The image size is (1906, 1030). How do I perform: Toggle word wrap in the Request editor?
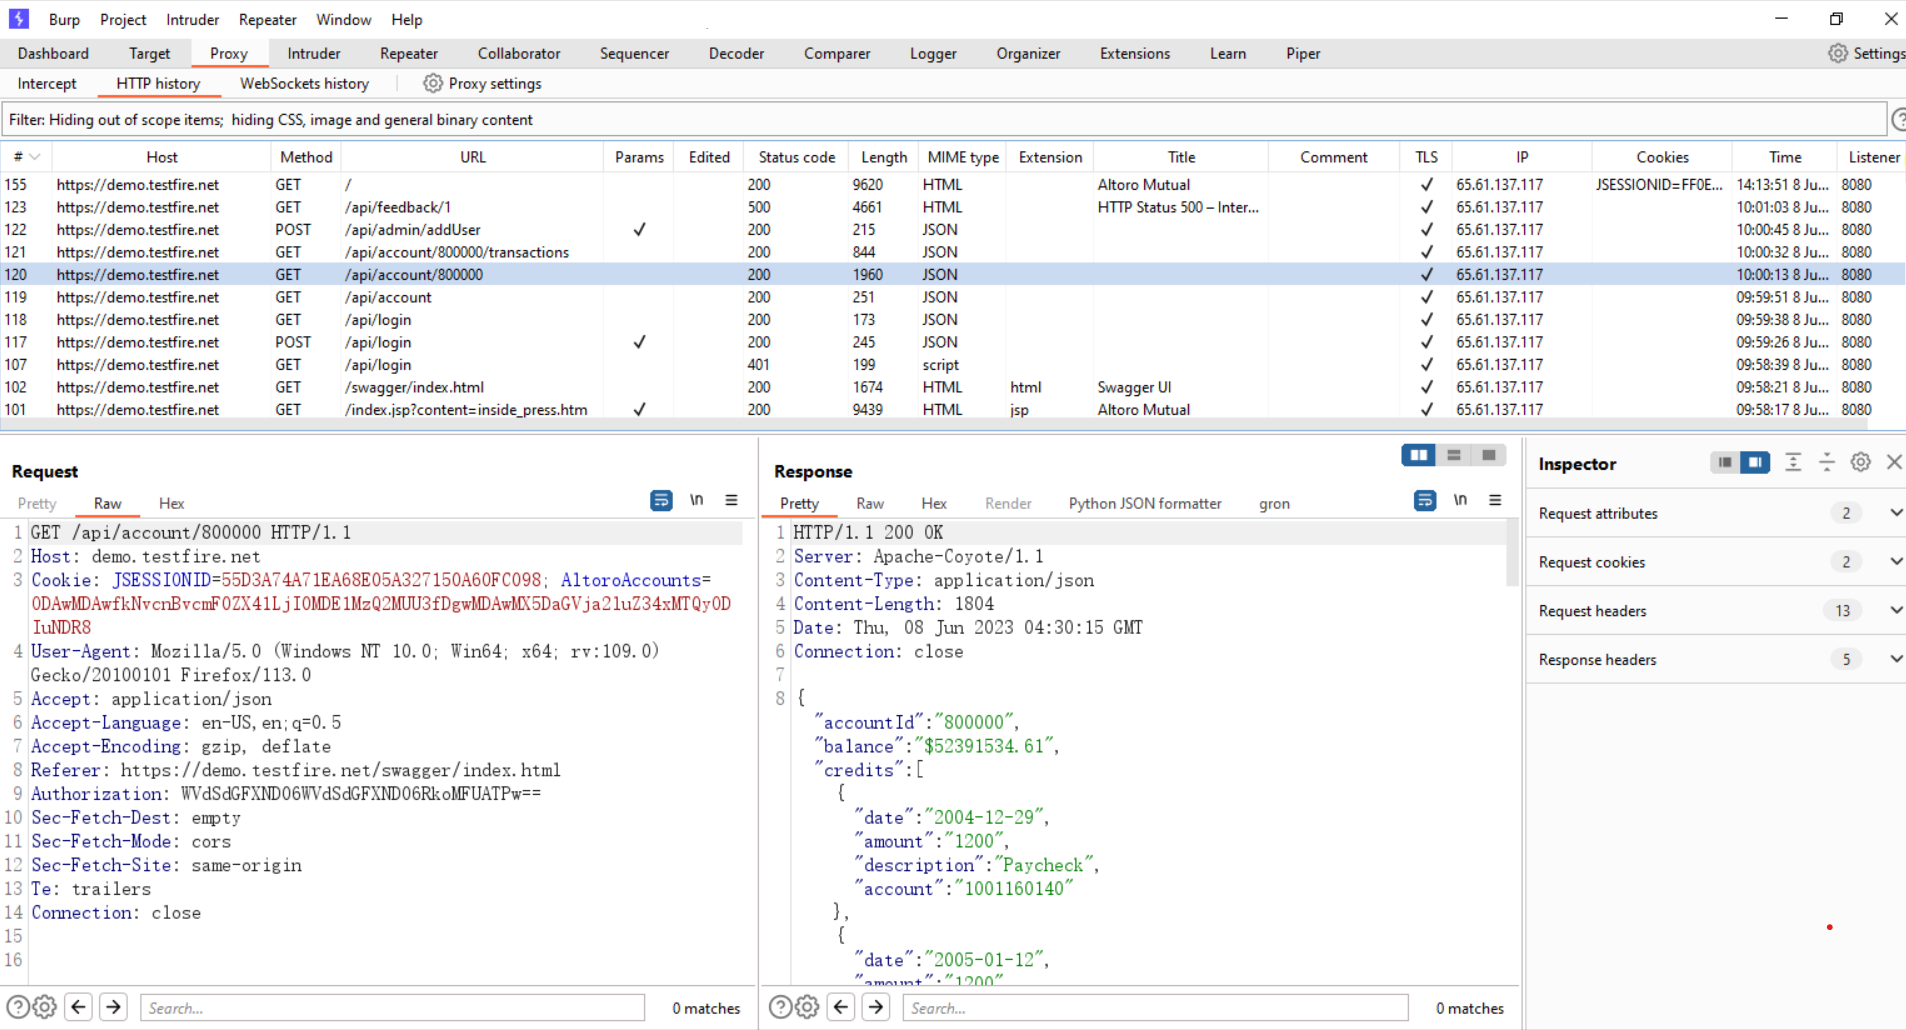click(x=660, y=500)
